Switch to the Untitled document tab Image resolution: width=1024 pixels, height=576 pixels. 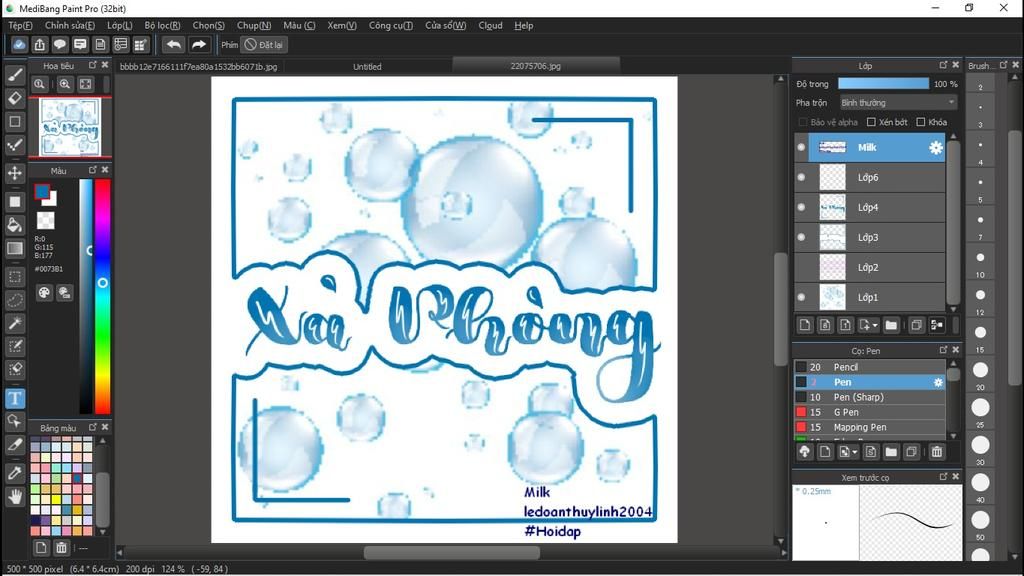point(367,67)
